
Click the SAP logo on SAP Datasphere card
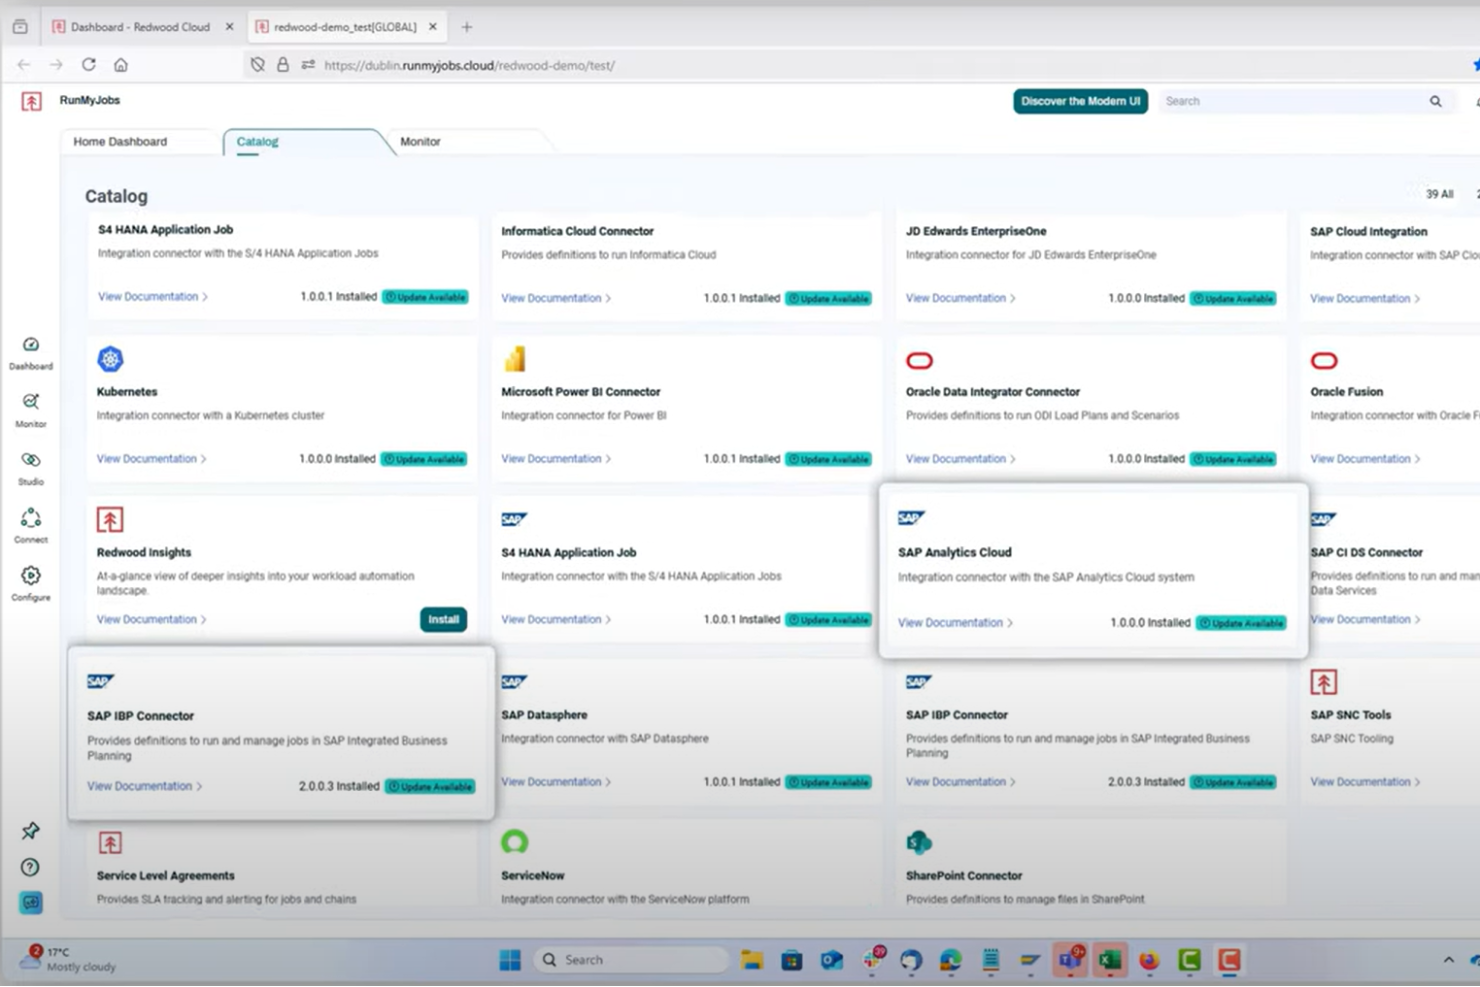coord(514,682)
